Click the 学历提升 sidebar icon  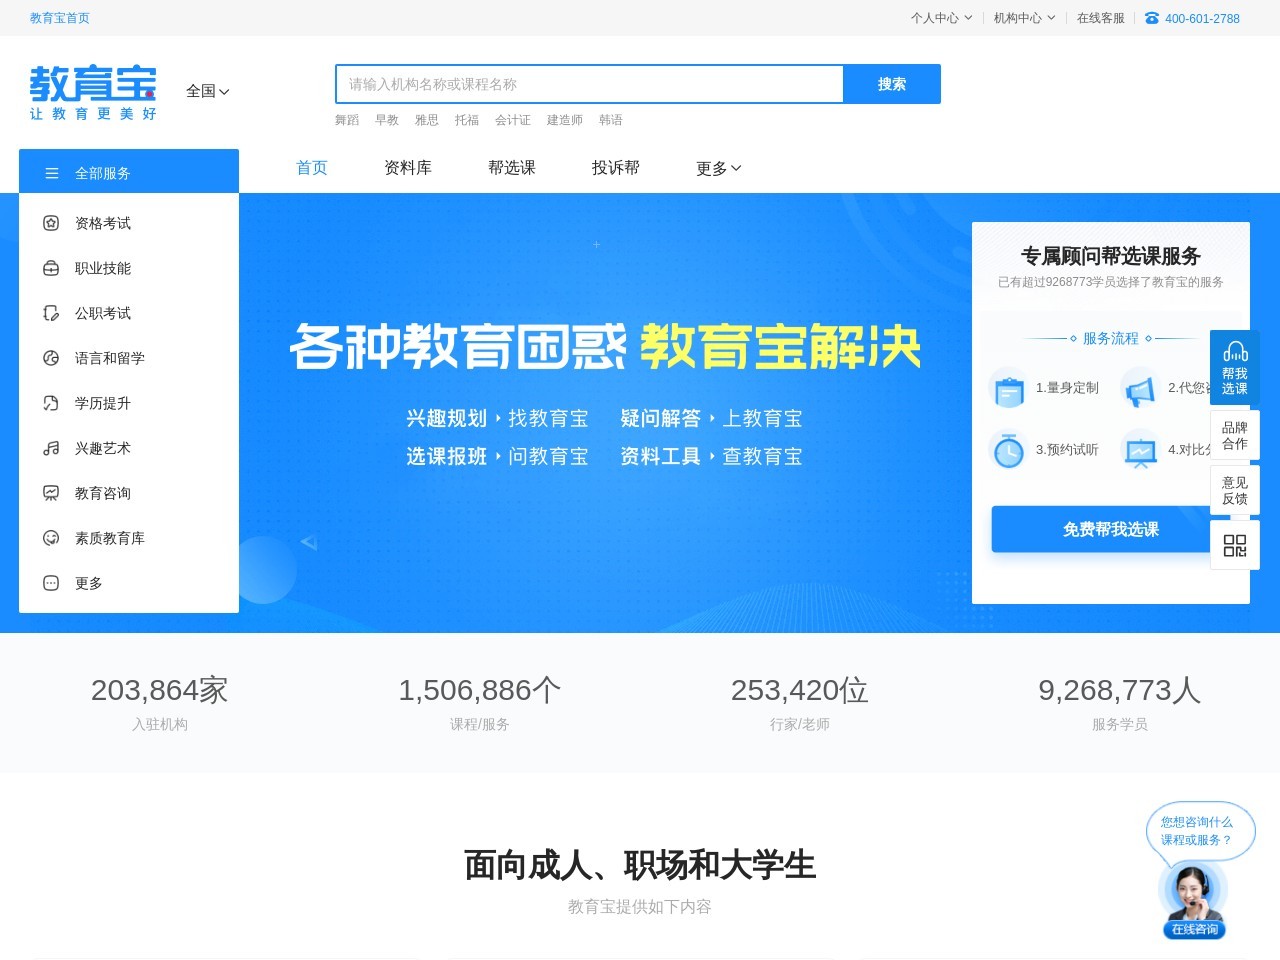coord(51,403)
